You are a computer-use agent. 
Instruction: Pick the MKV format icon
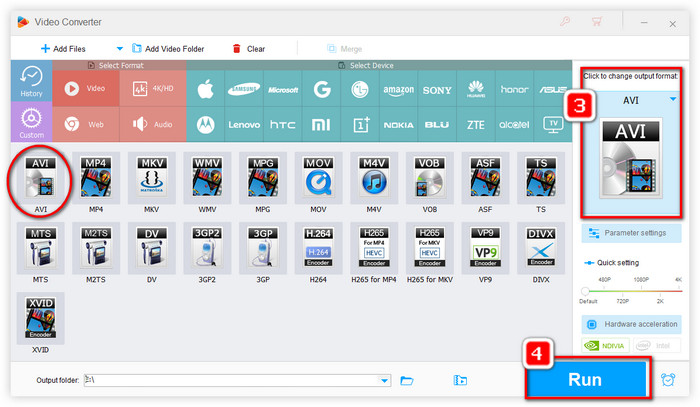152,178
